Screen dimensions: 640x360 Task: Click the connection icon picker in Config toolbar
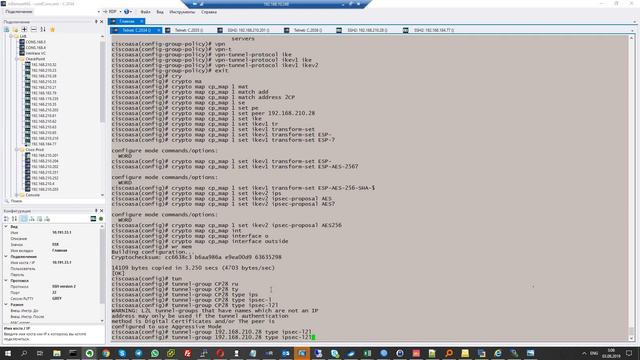pos(93,219)
